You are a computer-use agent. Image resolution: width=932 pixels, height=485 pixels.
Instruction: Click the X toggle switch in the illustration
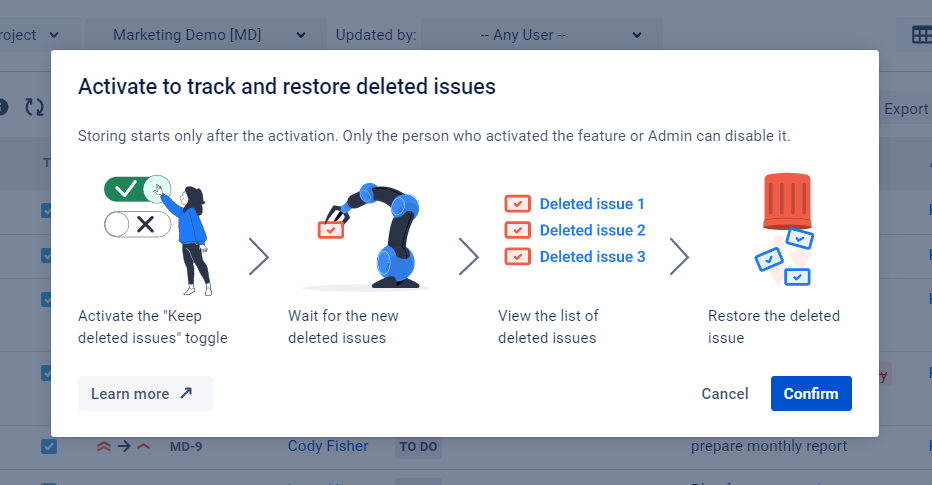tap(138, 224)
